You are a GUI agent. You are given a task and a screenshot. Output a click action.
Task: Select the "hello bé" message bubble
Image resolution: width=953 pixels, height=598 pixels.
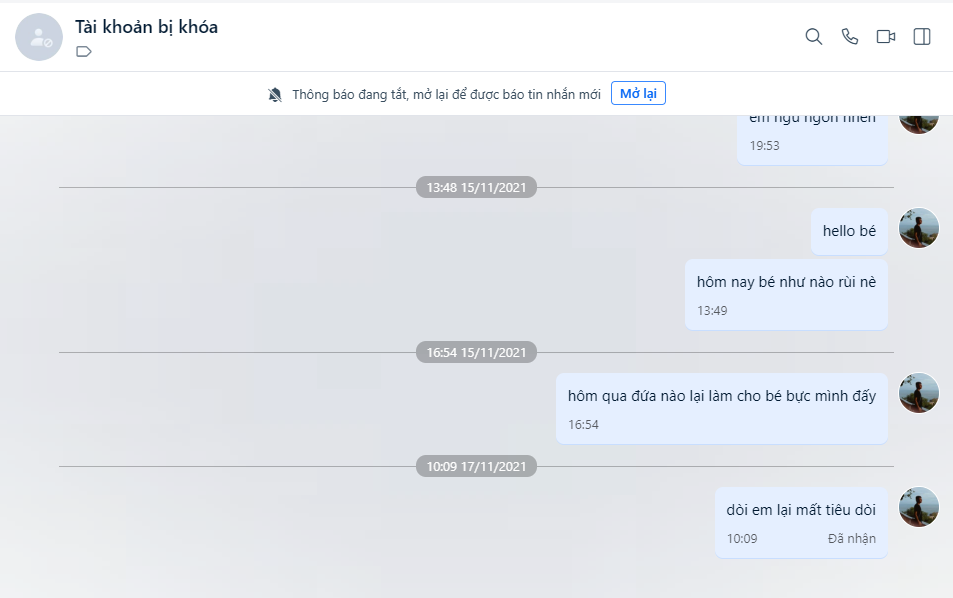[849, 231]
